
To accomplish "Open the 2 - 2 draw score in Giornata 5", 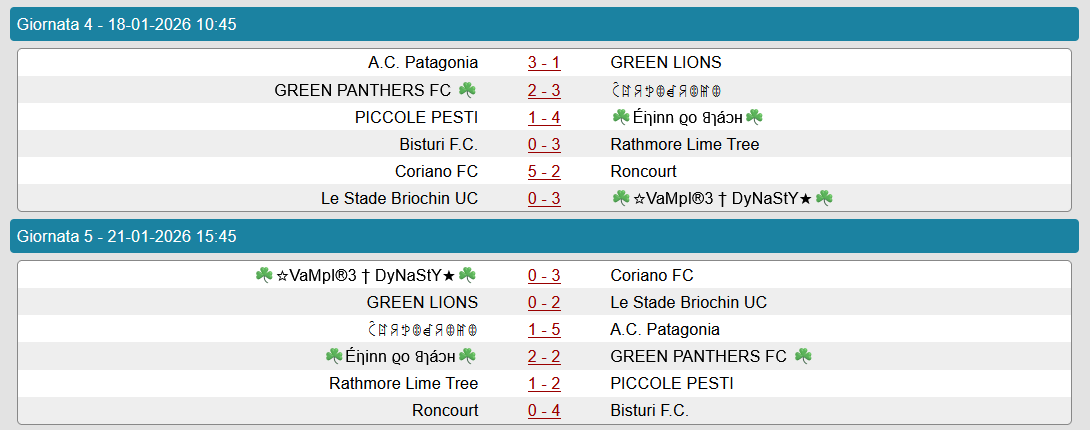I will pyautogui.click(x=544, y=356).
